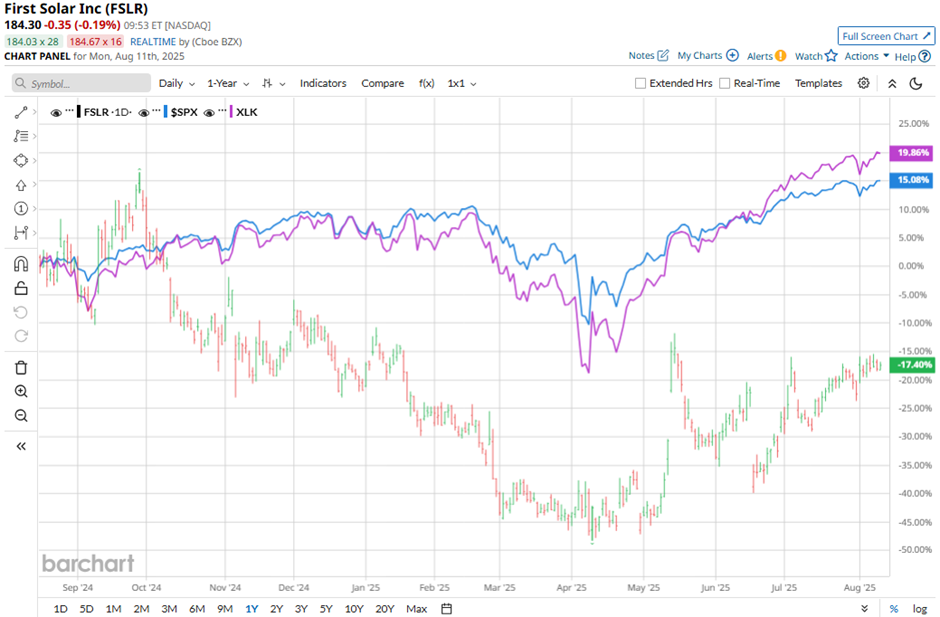Open the f(x) expressions menu
Viewport: 940px width, 617px height.
(426, 83)
